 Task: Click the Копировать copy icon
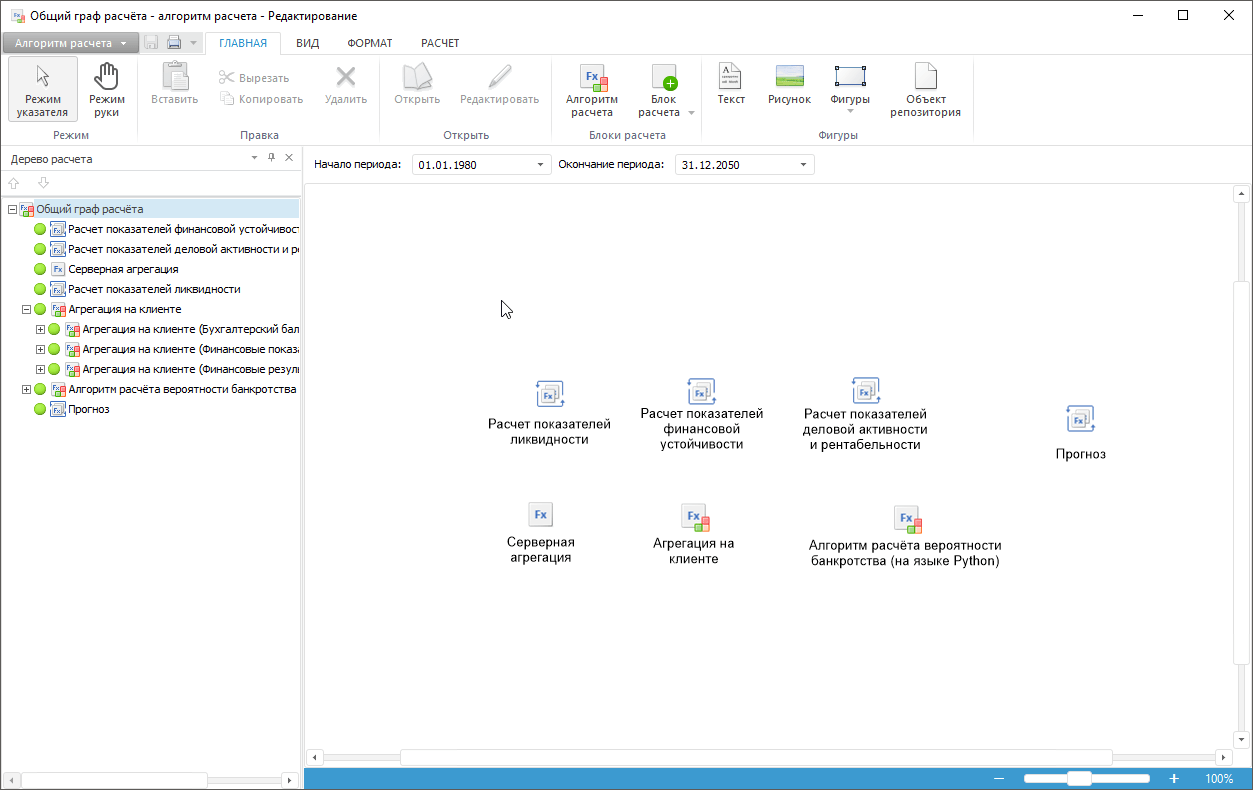226,99
